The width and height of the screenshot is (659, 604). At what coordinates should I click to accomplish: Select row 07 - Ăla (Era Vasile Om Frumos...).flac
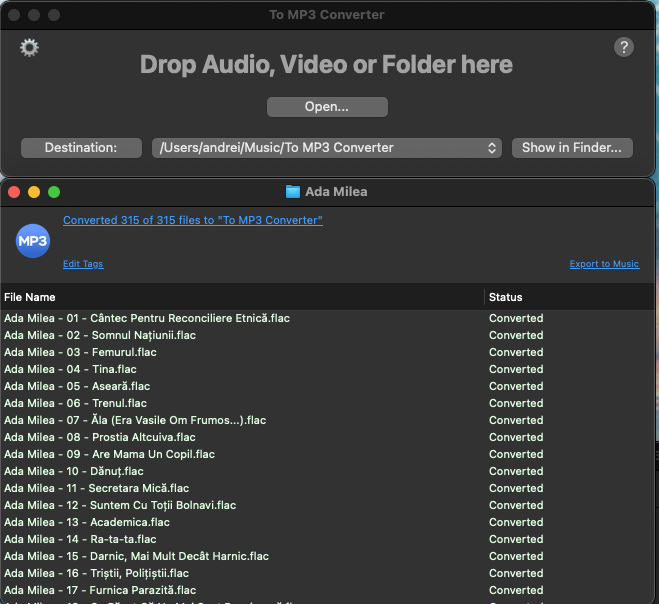[x=327, y=420]
